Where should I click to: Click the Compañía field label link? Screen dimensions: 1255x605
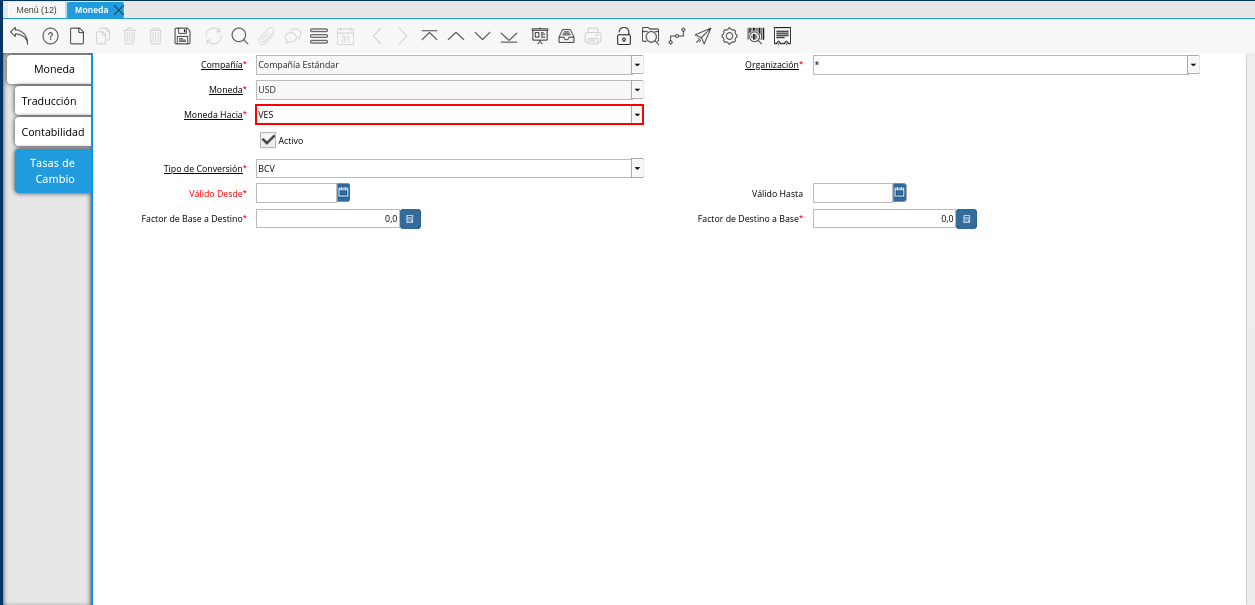pyautogui.click(x=222, y=65)
